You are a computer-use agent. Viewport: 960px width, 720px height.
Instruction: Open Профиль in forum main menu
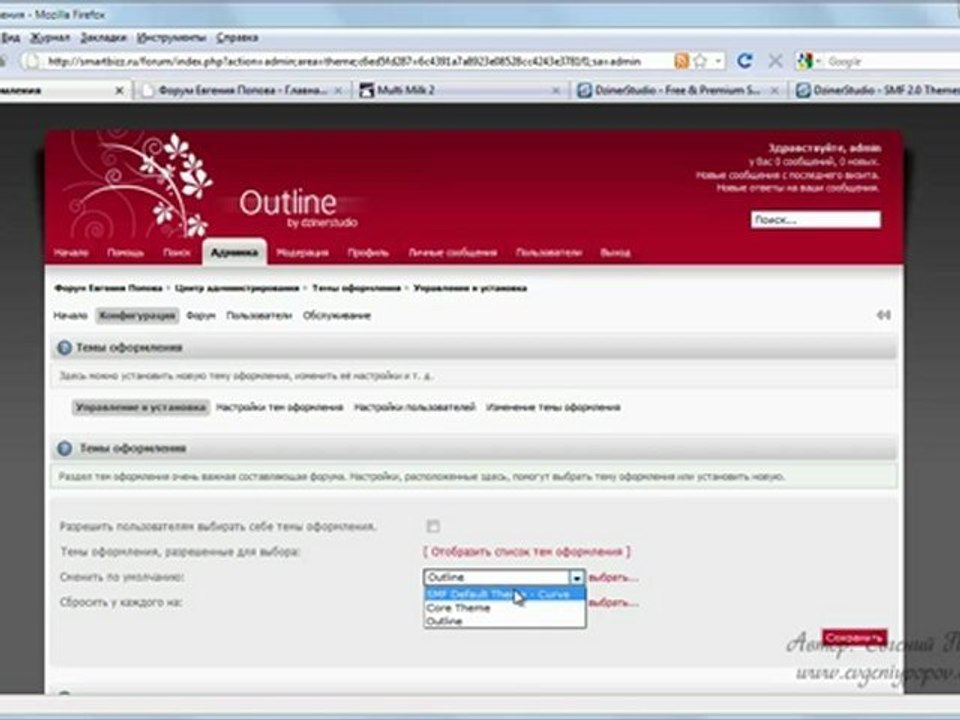point(369,252)
